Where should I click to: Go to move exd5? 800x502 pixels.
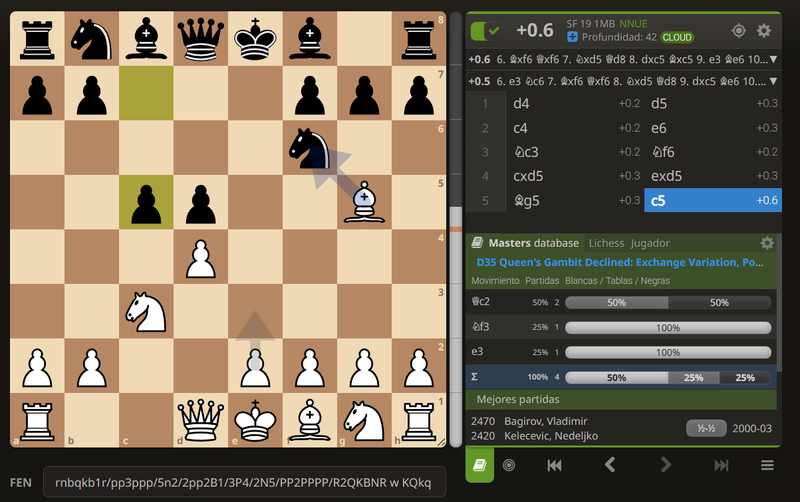713,176
